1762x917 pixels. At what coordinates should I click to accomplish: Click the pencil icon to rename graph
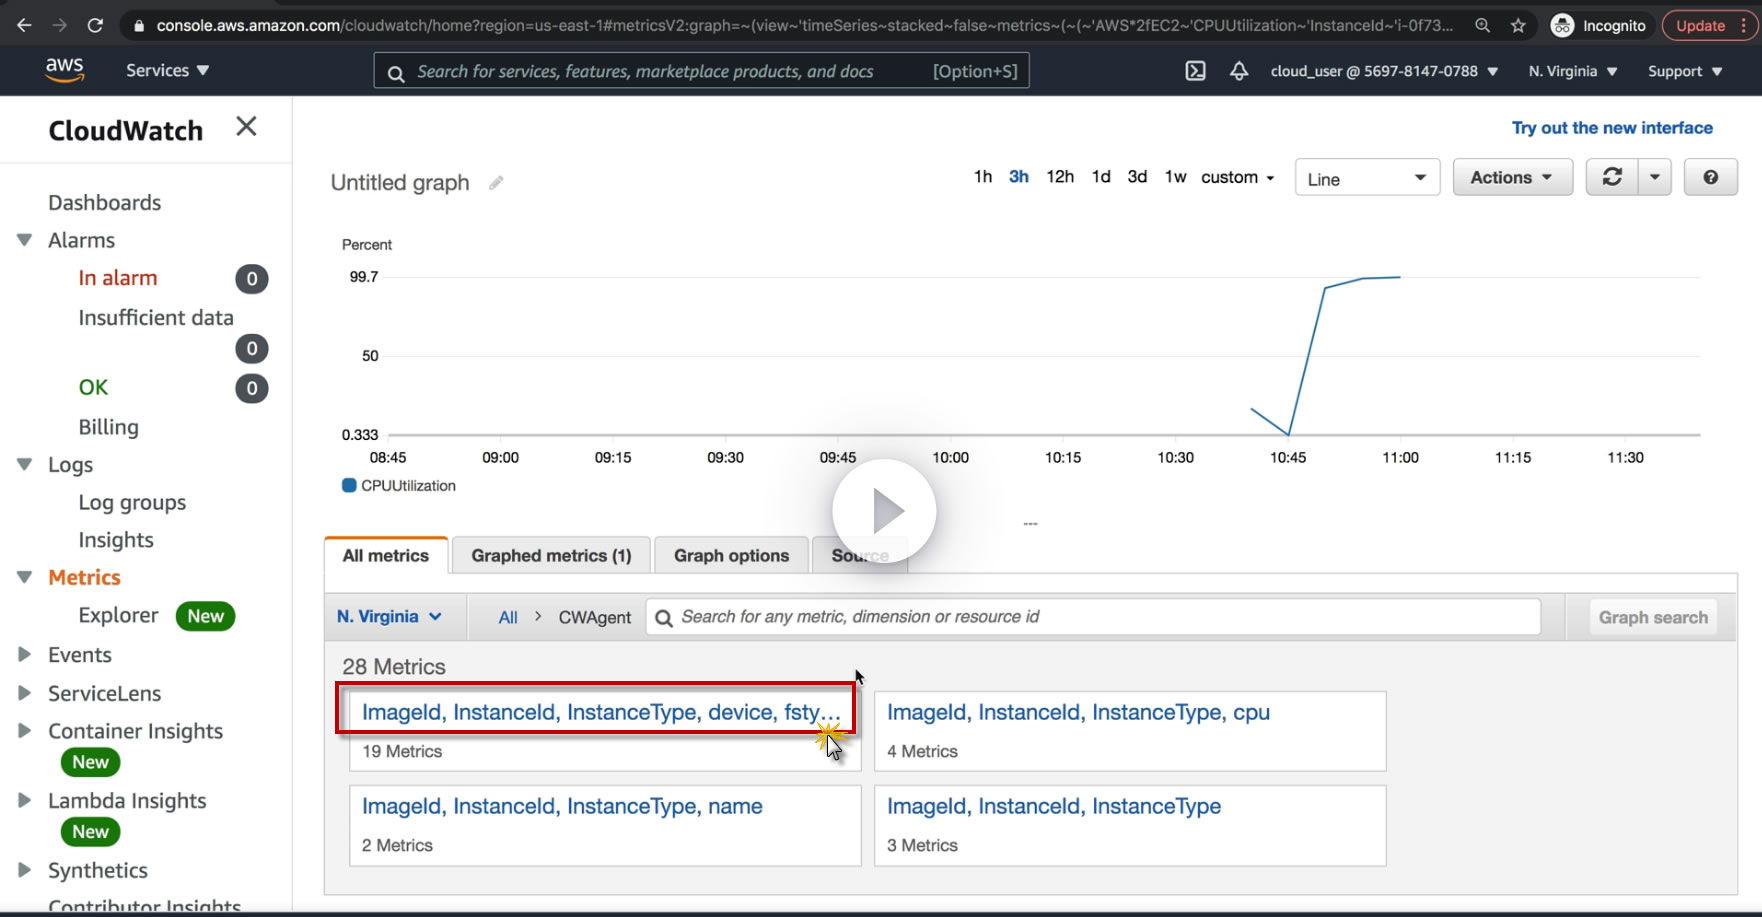tap(496, 183)
